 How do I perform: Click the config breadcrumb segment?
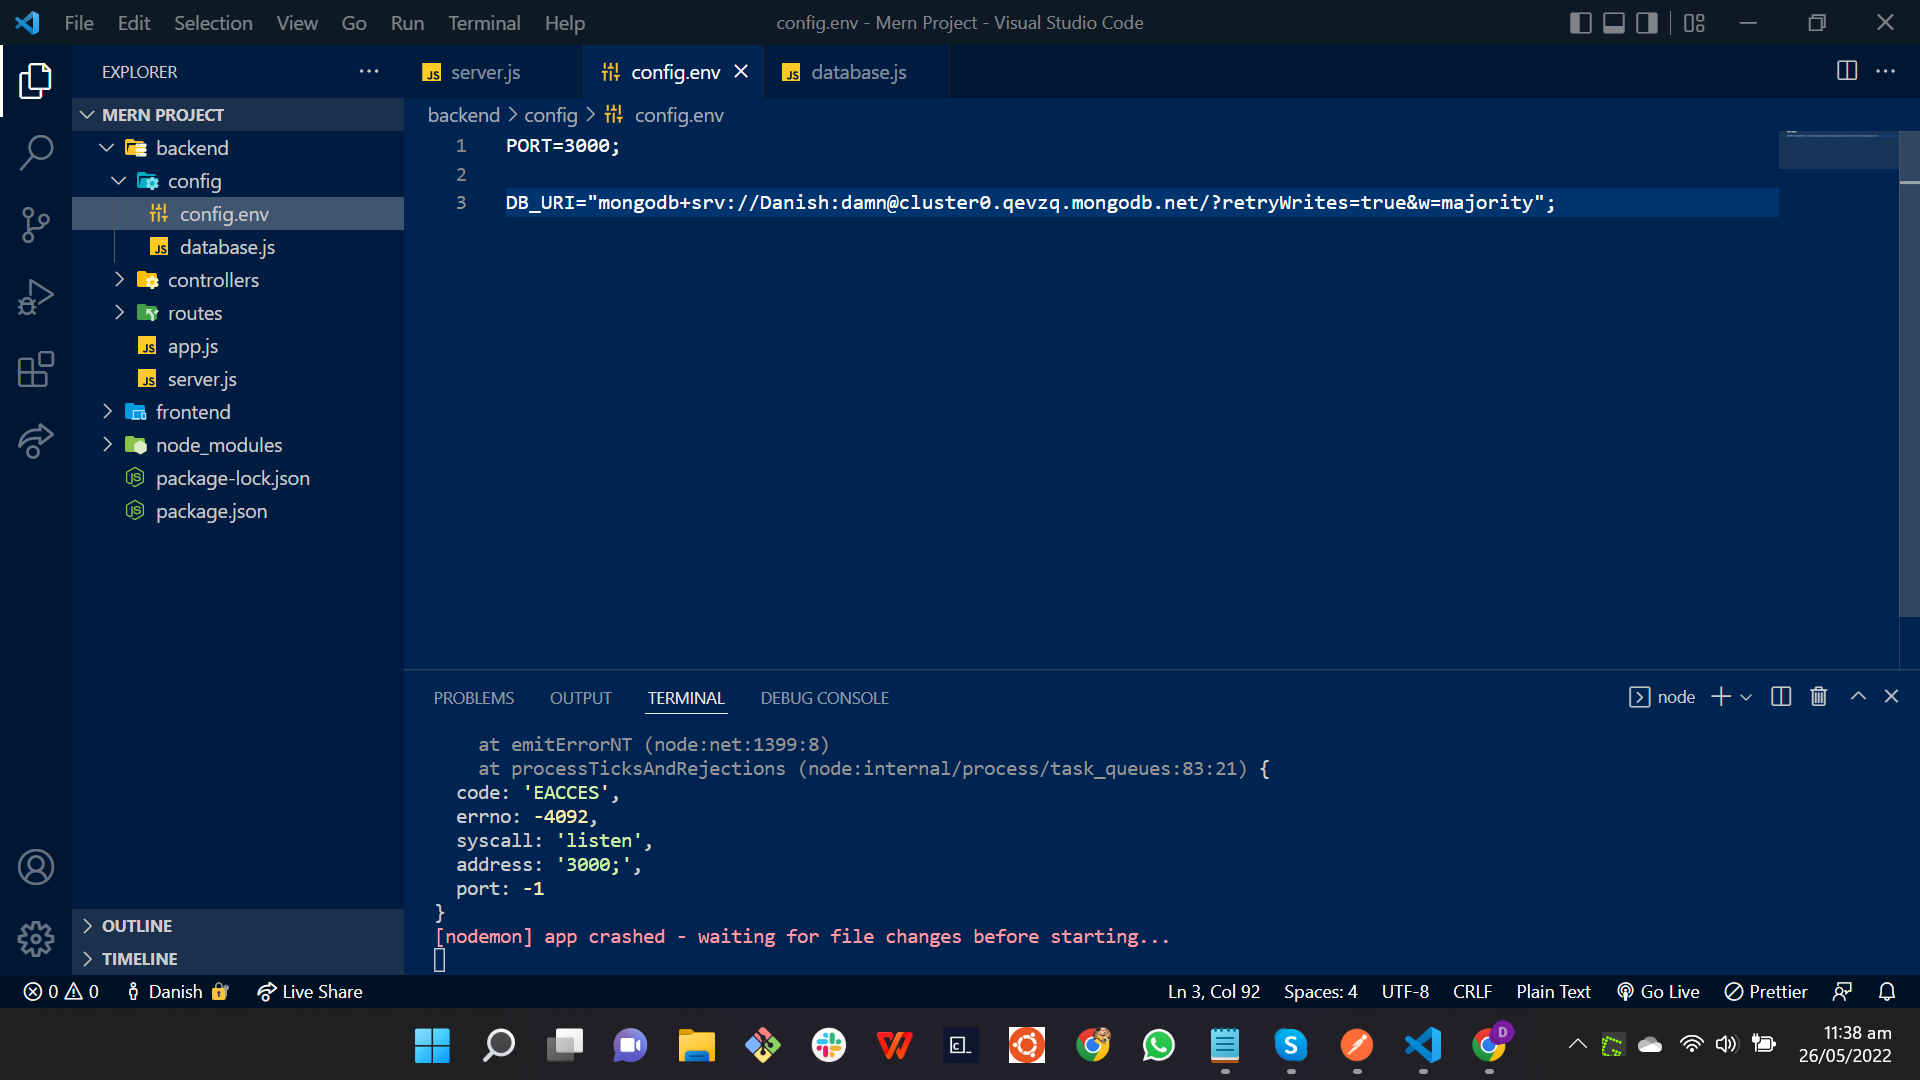click(x=551, y=115)
